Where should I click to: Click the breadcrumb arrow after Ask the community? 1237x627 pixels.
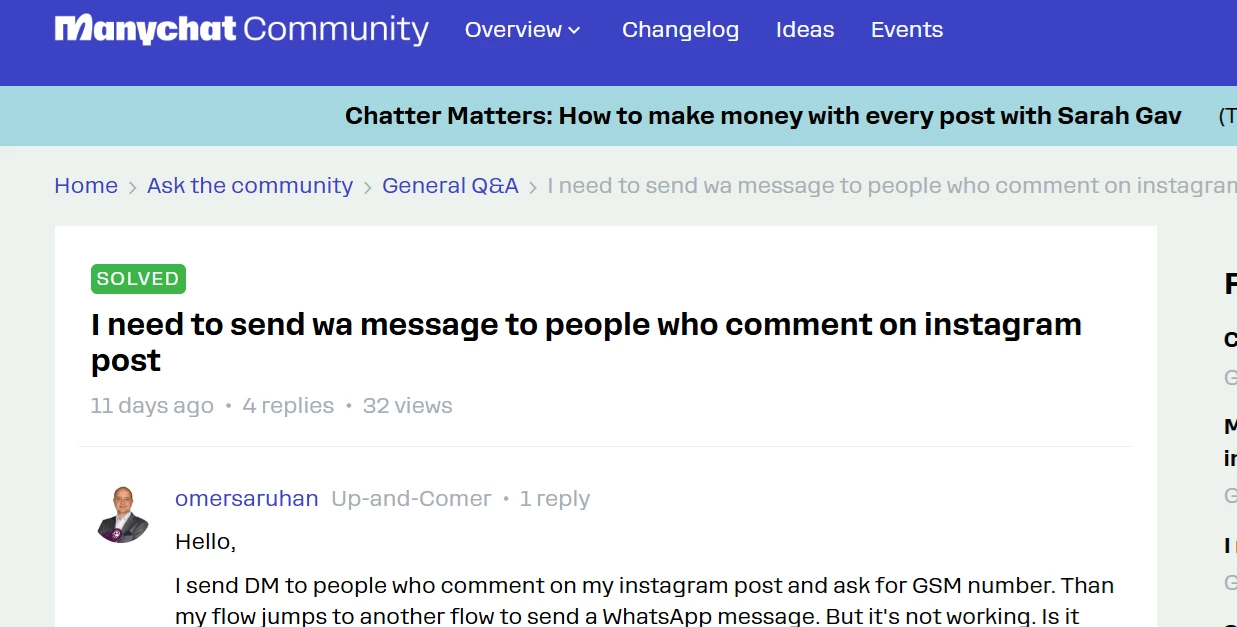(x=368, y=187)
